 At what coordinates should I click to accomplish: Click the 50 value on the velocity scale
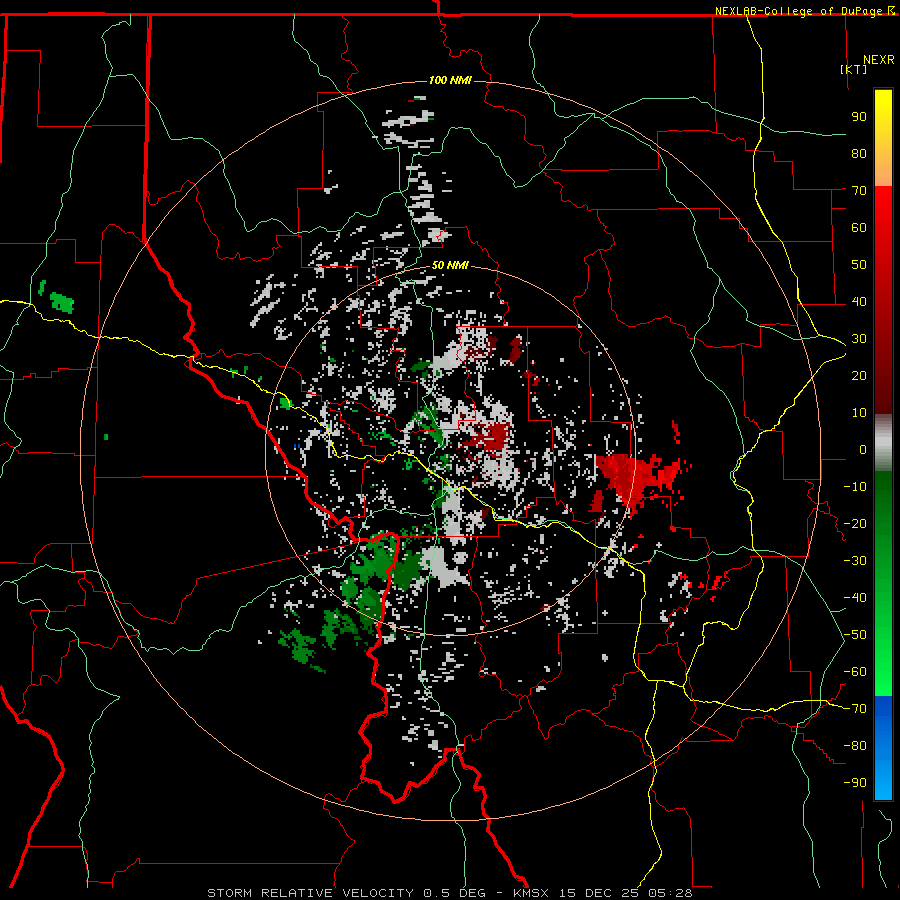click(859, 265)
